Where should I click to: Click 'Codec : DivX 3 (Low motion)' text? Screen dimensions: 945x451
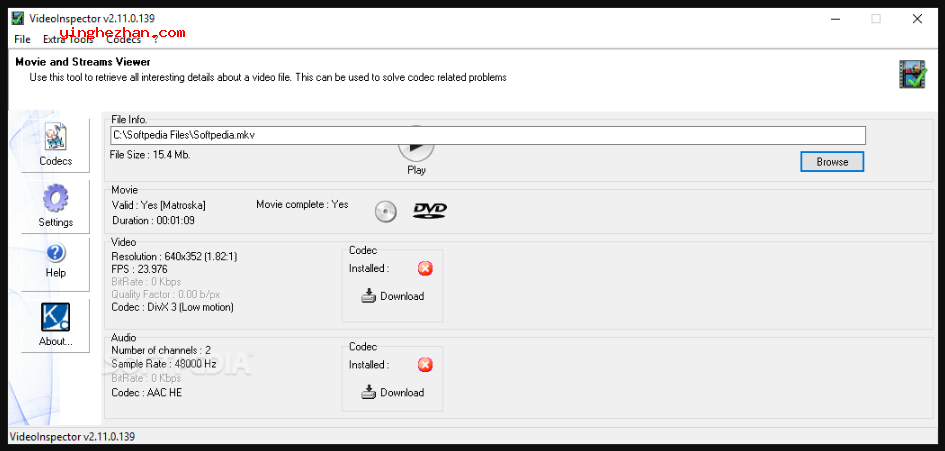pyautogui.click(x=172, y=307)
